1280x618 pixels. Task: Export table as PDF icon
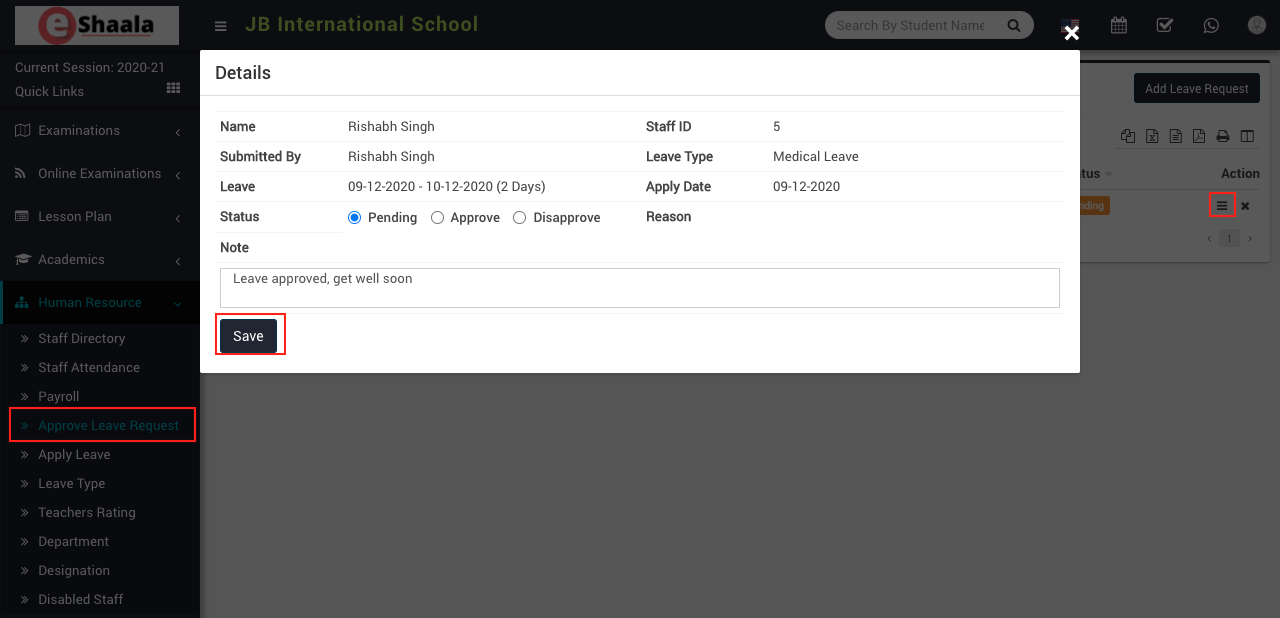1199,137
